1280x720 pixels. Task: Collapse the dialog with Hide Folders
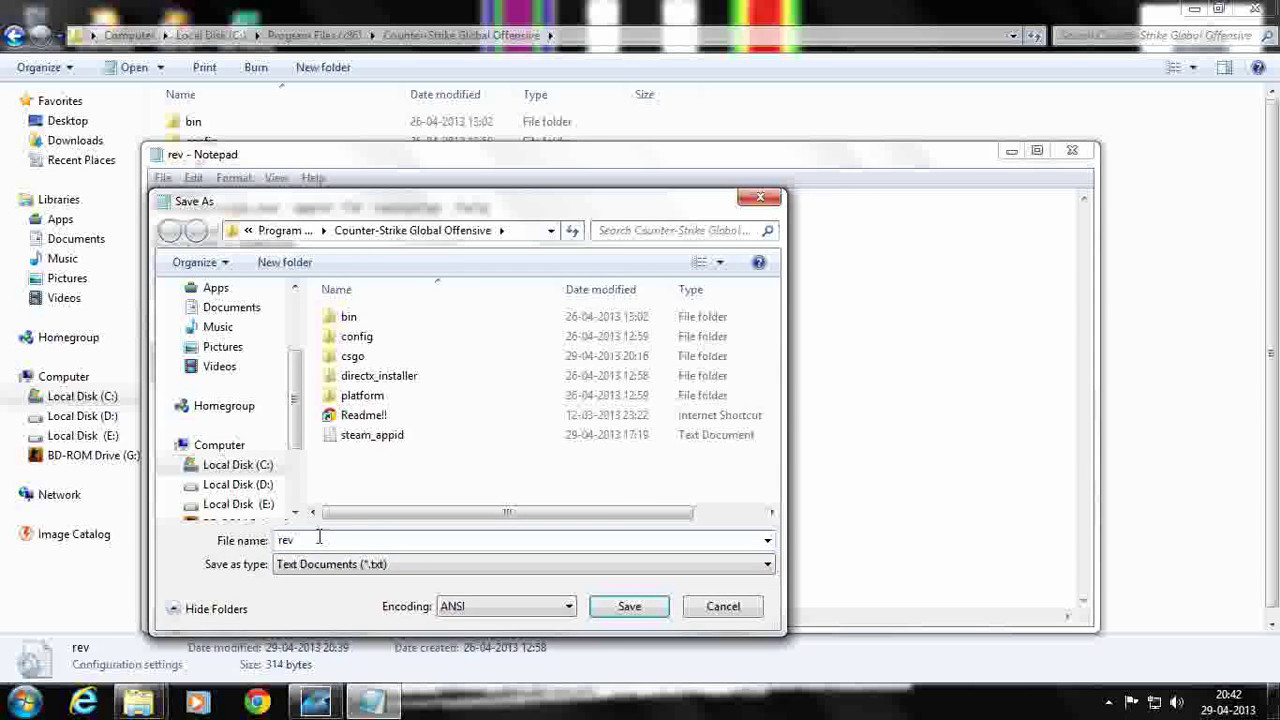[207, 608]
